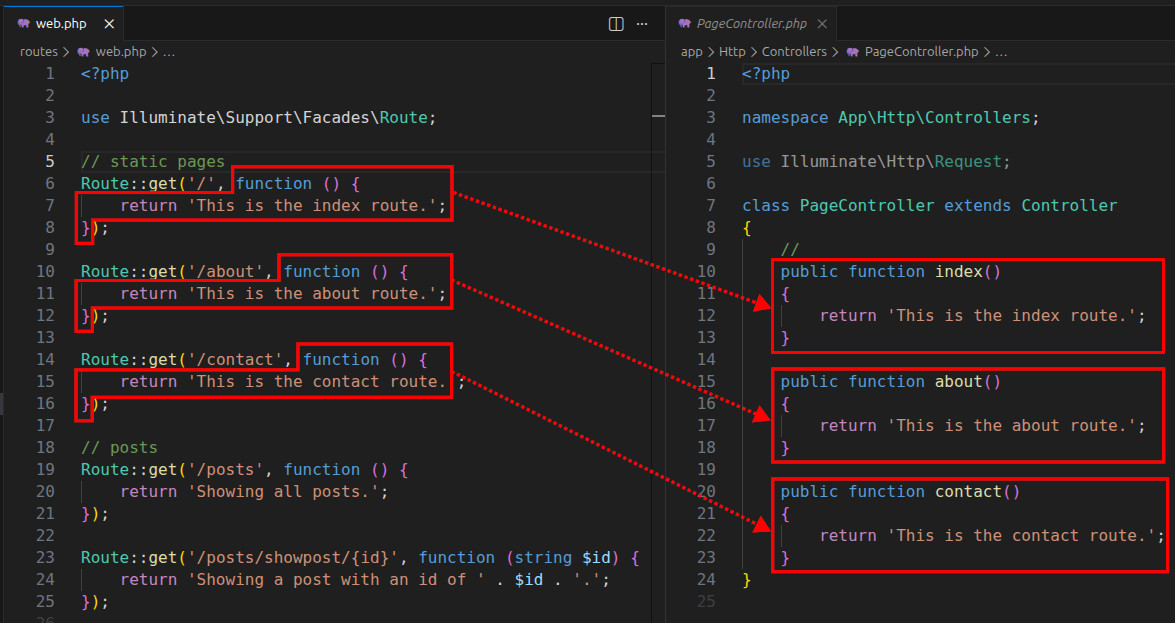Click the PHP file icon in web.php tab
The height and width of the screenshot is (623, 1175).
tap(23, 23)
